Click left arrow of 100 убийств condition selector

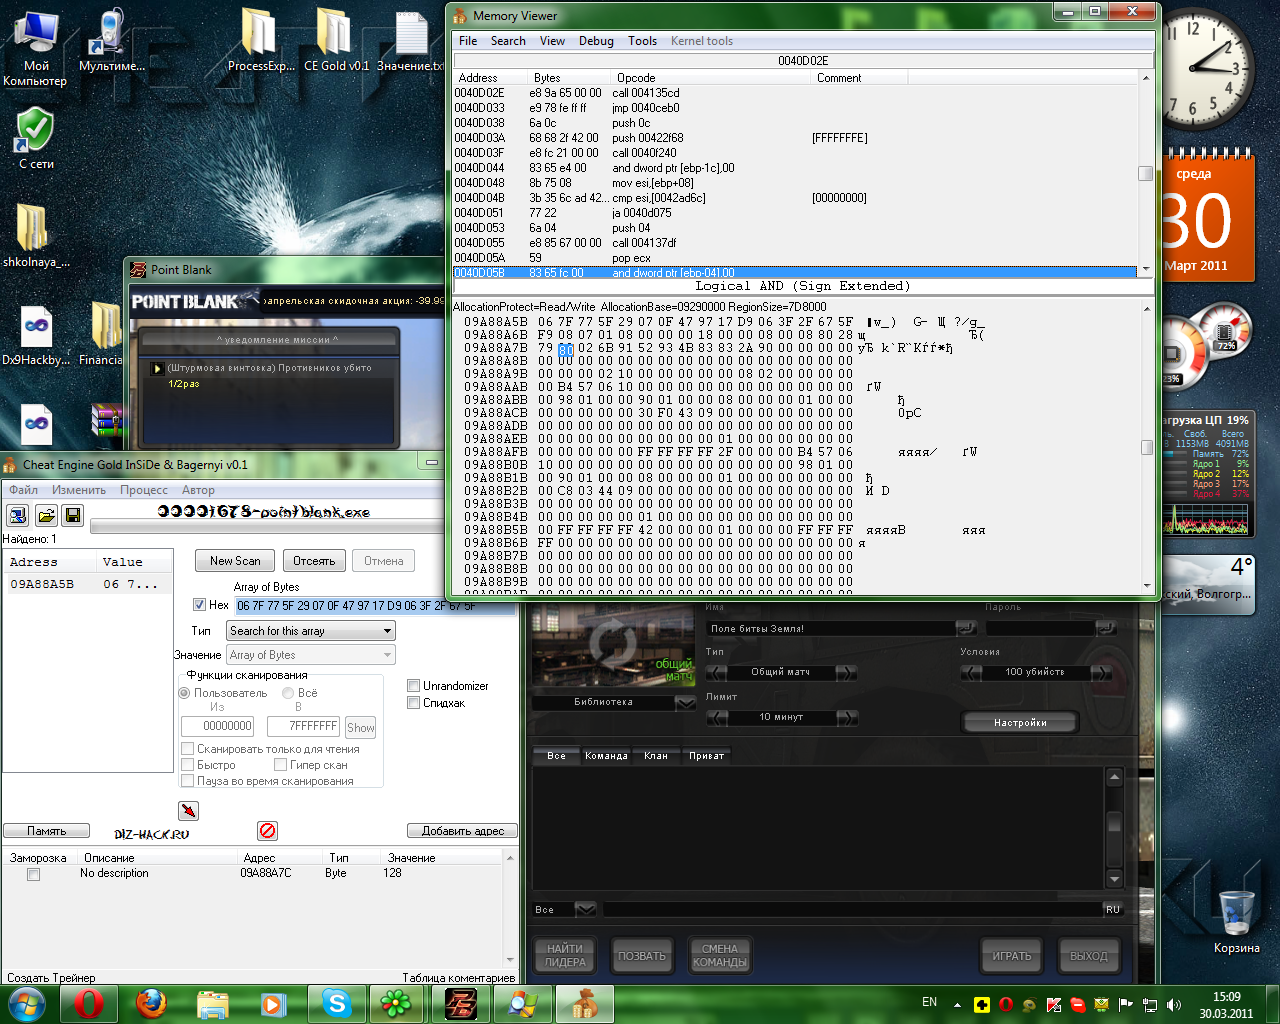tap(971, 672)
